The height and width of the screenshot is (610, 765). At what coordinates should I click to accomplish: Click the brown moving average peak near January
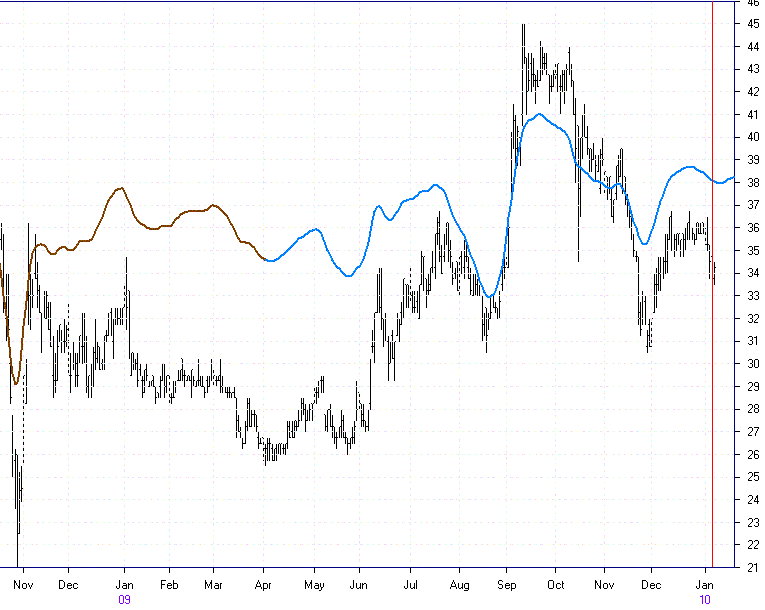point(121,188)
